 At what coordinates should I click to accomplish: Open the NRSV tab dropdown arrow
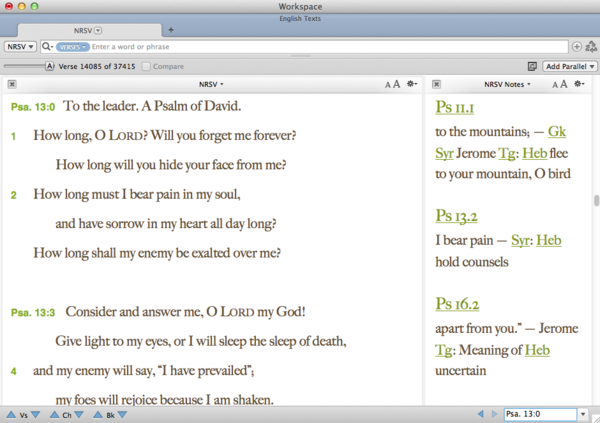point(98,30)
